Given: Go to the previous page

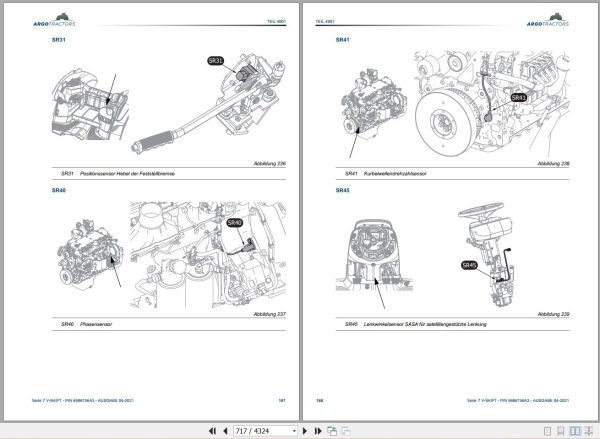Looking at the screenshot, I should coord(225,431).
